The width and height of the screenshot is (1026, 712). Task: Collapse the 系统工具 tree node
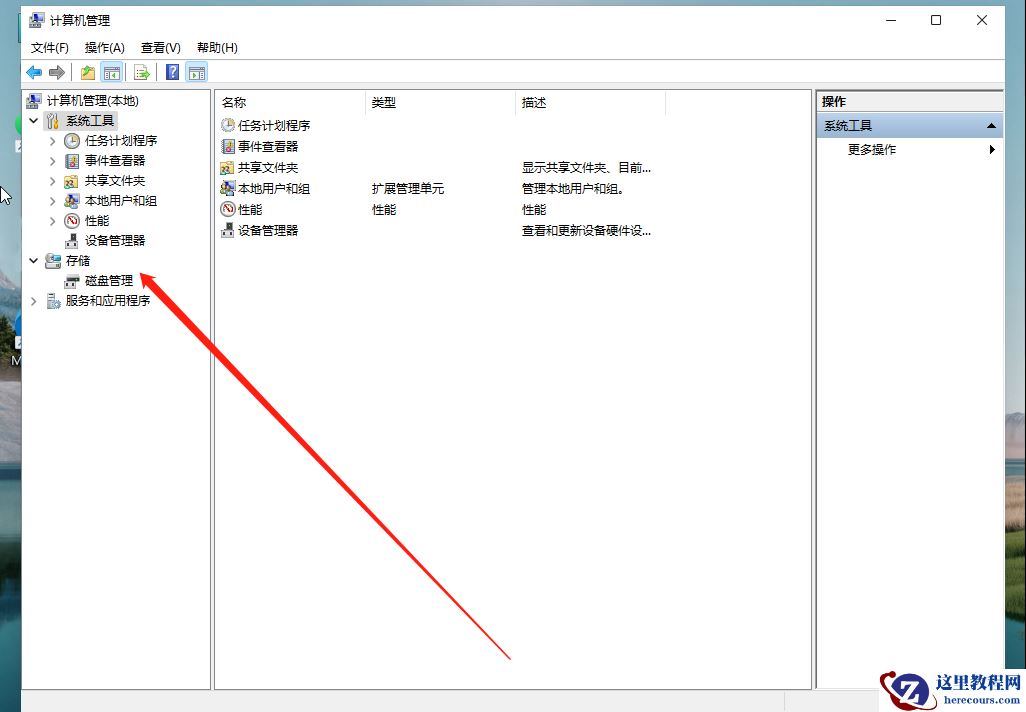[x=33, y=120]
